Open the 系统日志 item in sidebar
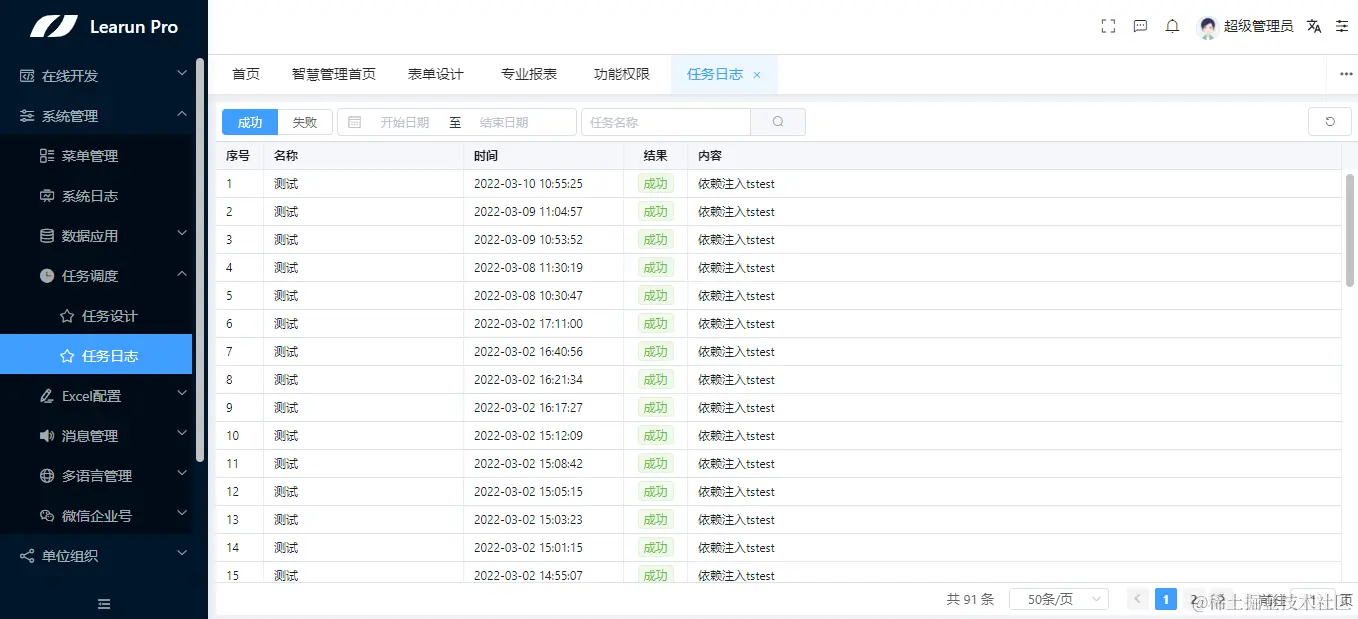Viewport: 1358px width, 619px height. pos(88,196)
